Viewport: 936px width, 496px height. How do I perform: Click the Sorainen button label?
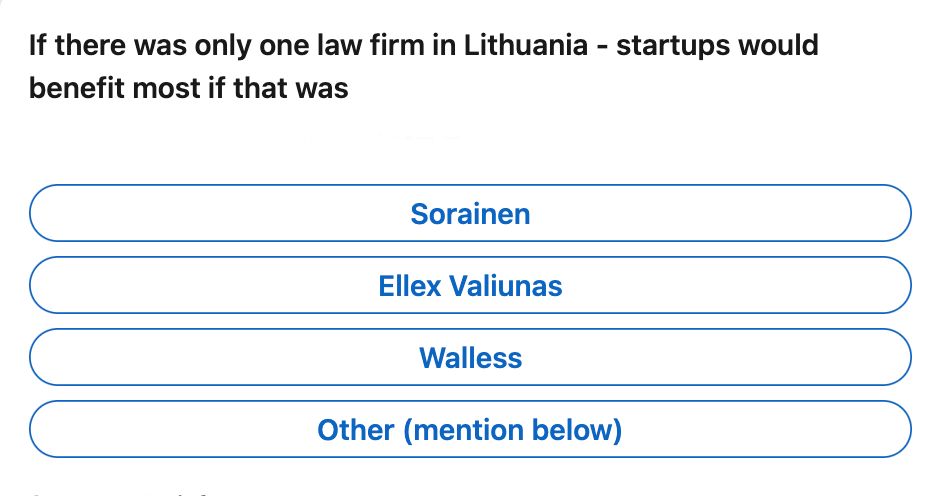pyautogui.click(x=470, y=214)
